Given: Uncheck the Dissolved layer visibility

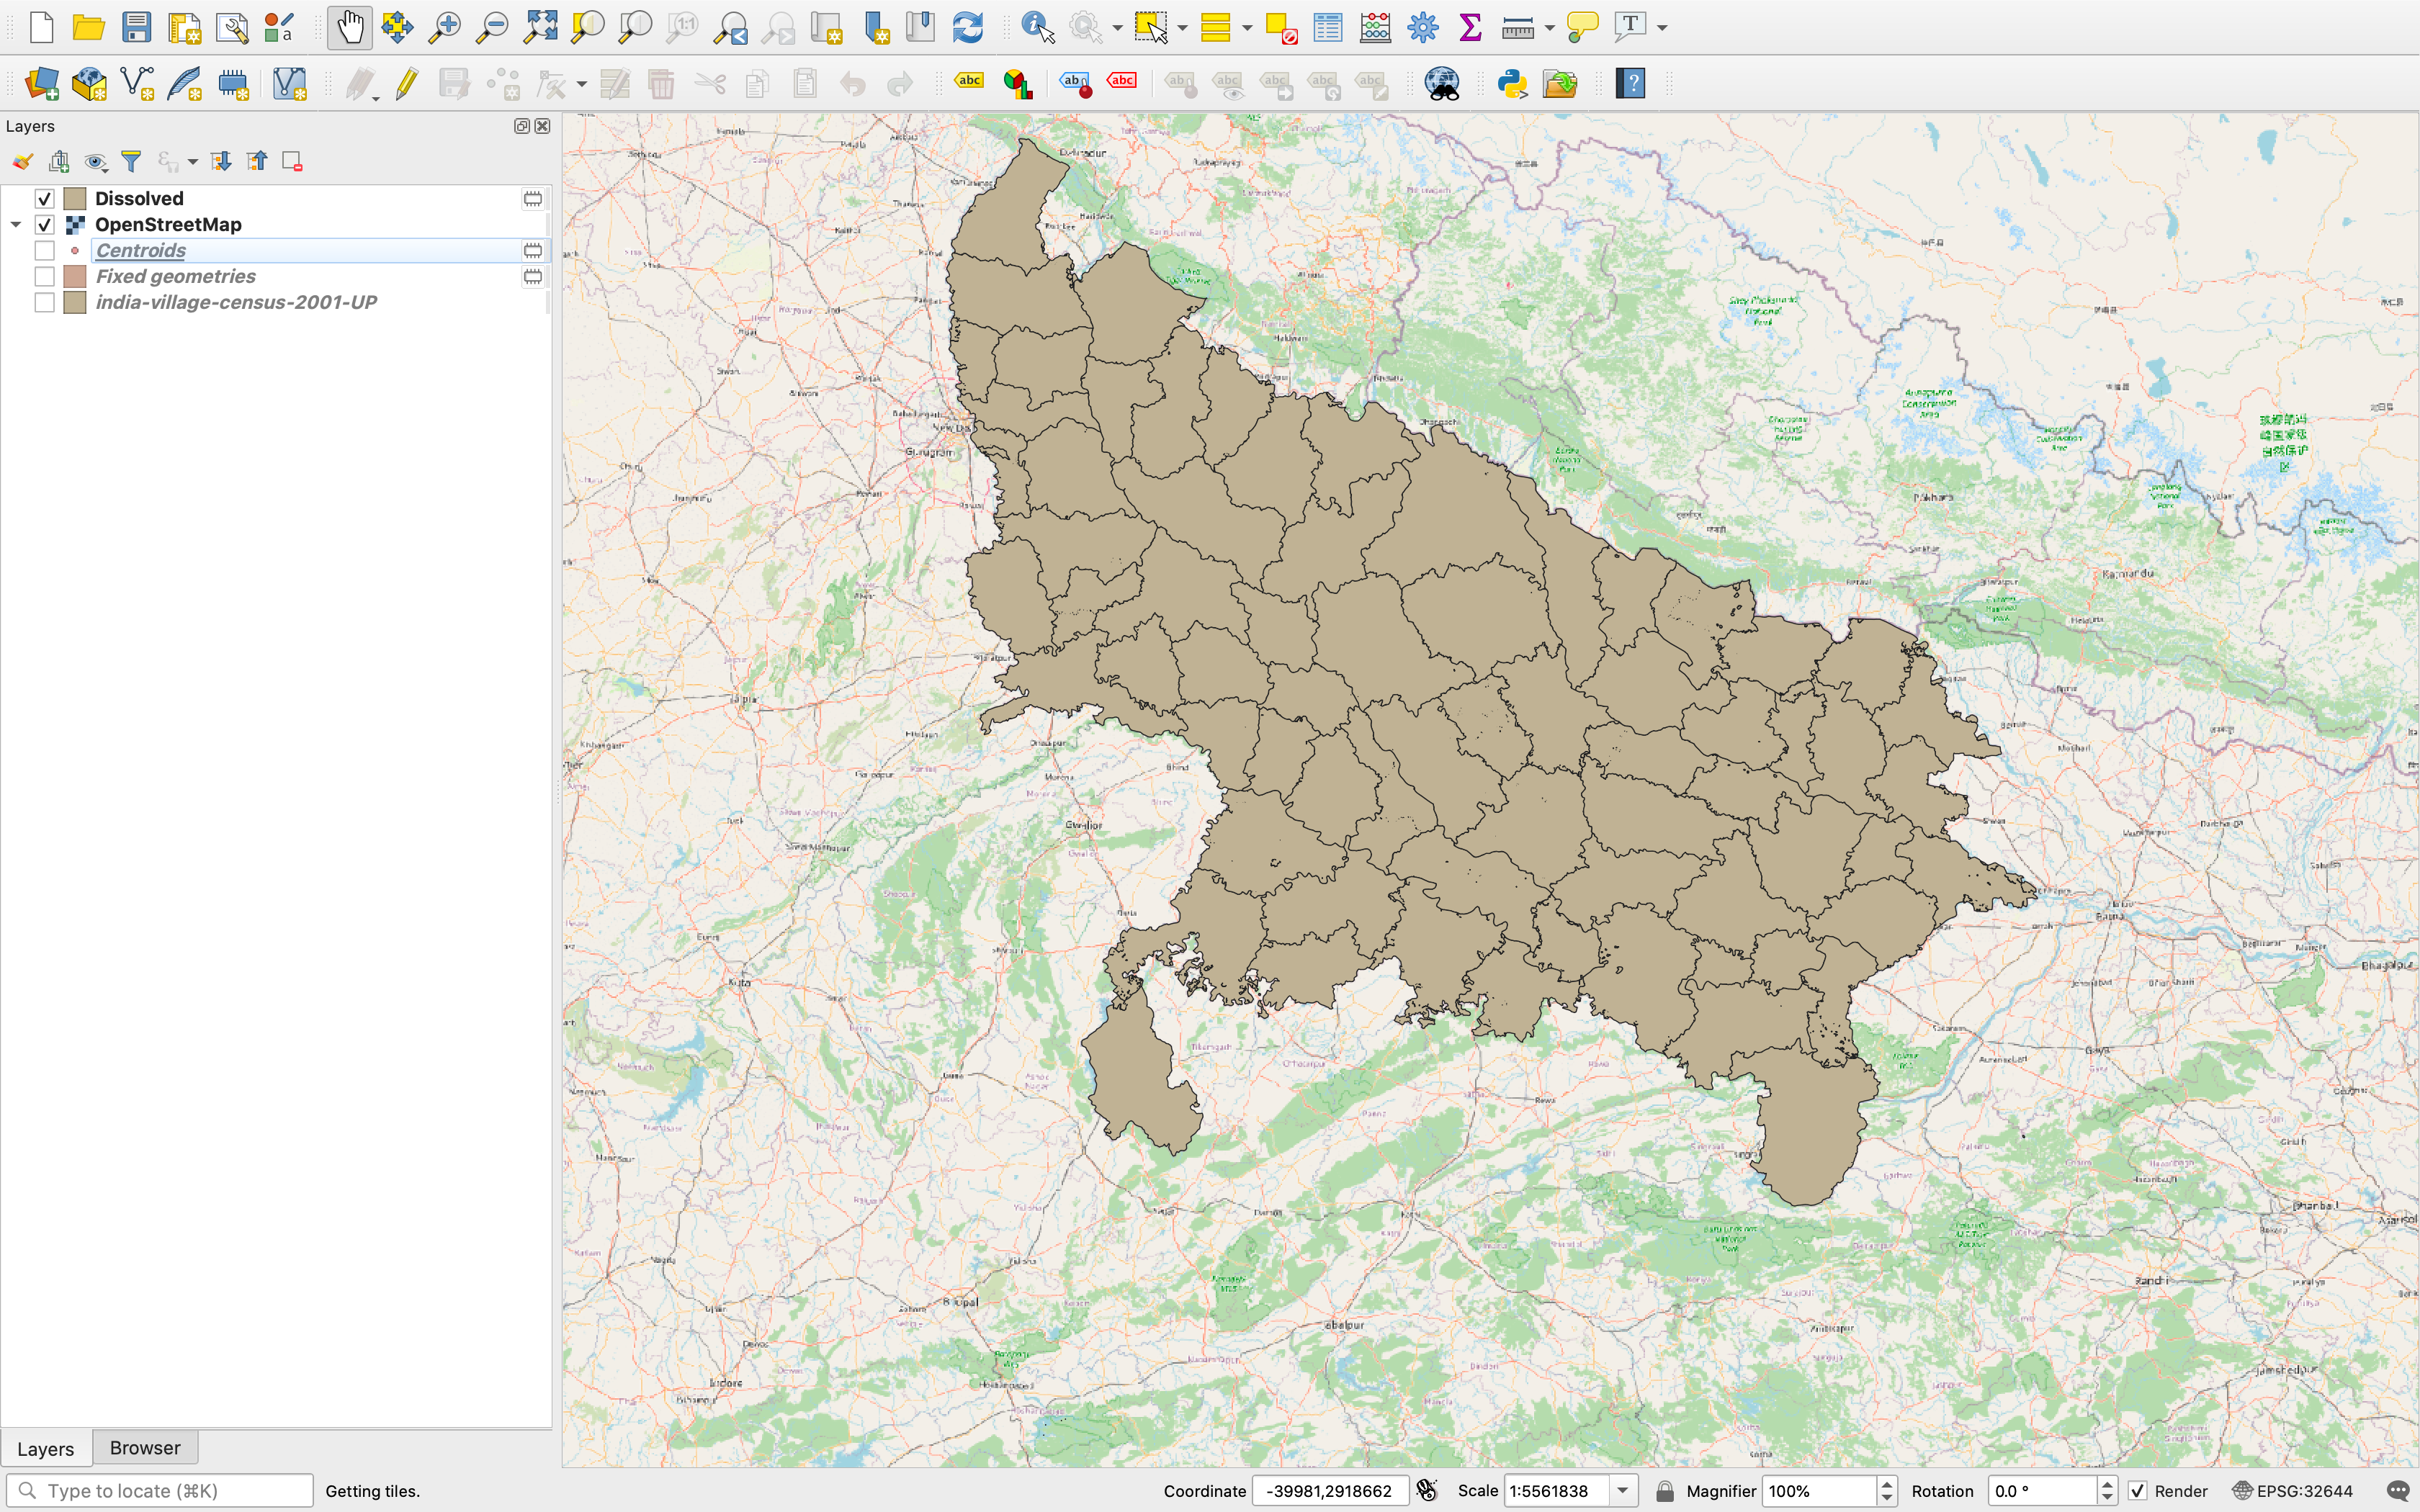Looking at the screenshot, I should (44, 198).
